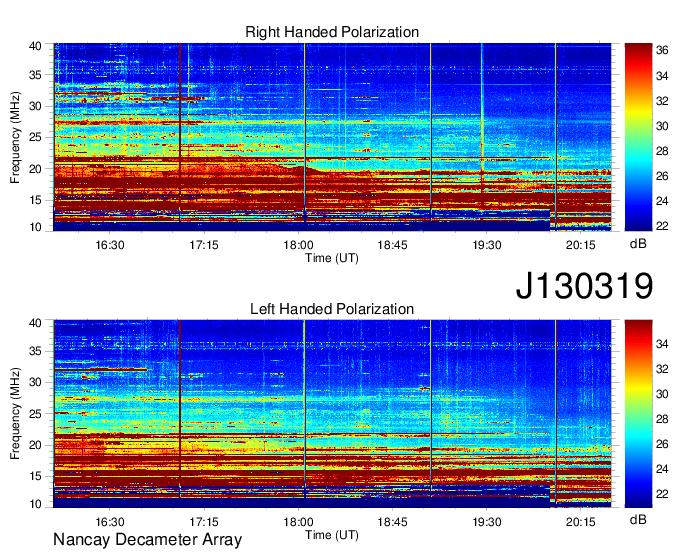Click the 10 MHz frequency tick of the left-handed plot
The width and height of the screenshot is (680, 552).
click(35, 504)
